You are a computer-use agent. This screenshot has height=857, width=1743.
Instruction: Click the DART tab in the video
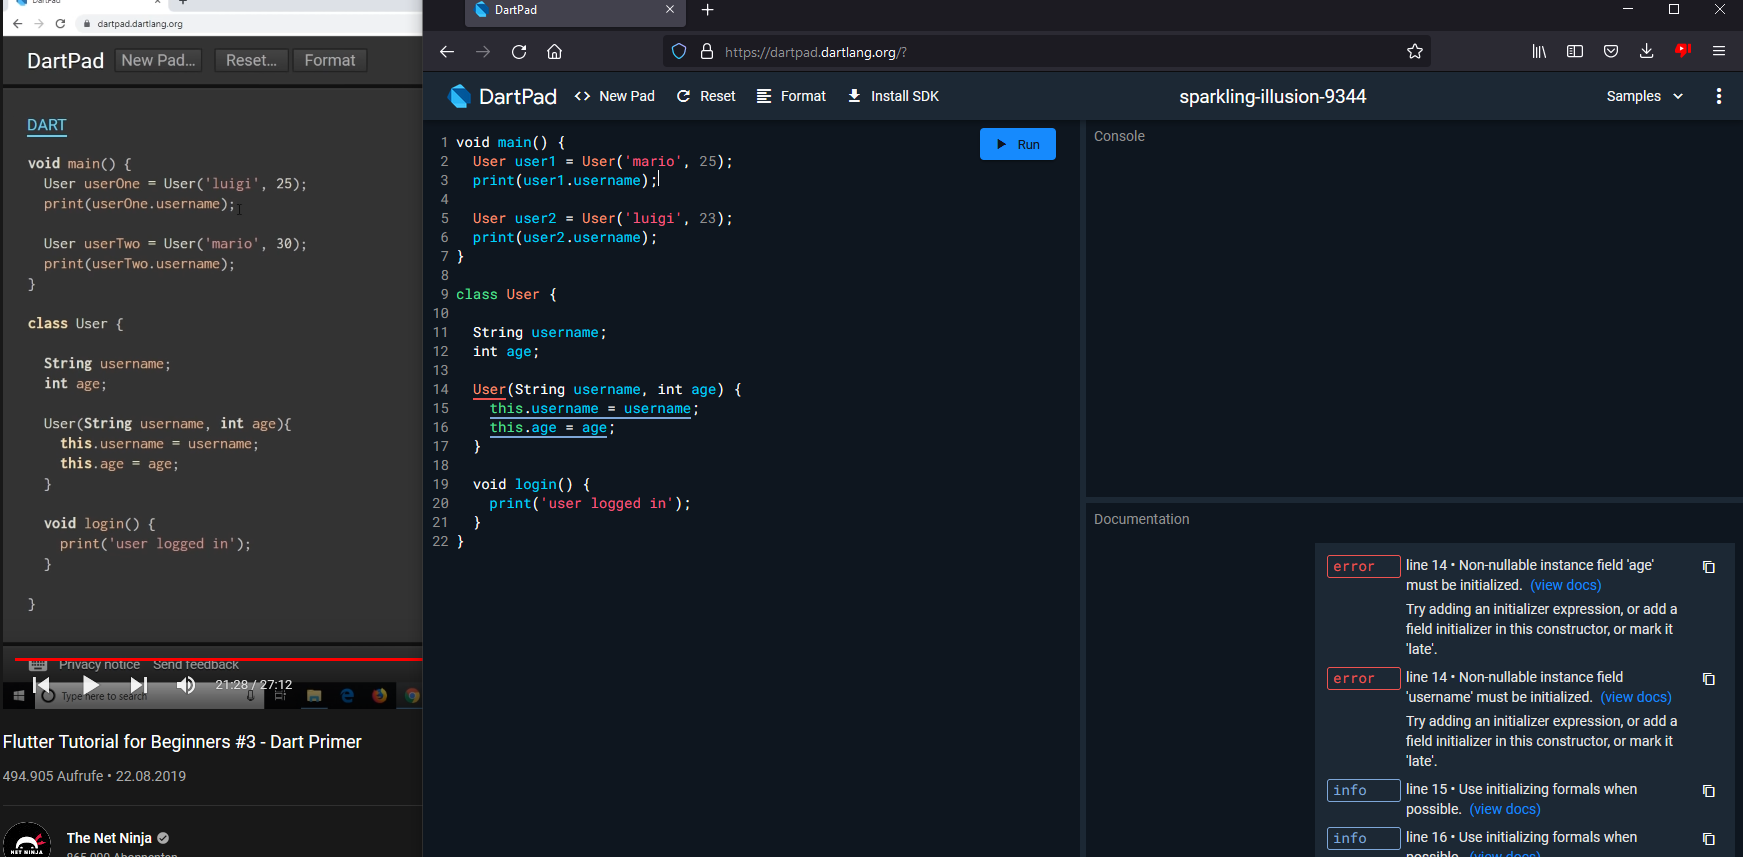pos(47,125)
